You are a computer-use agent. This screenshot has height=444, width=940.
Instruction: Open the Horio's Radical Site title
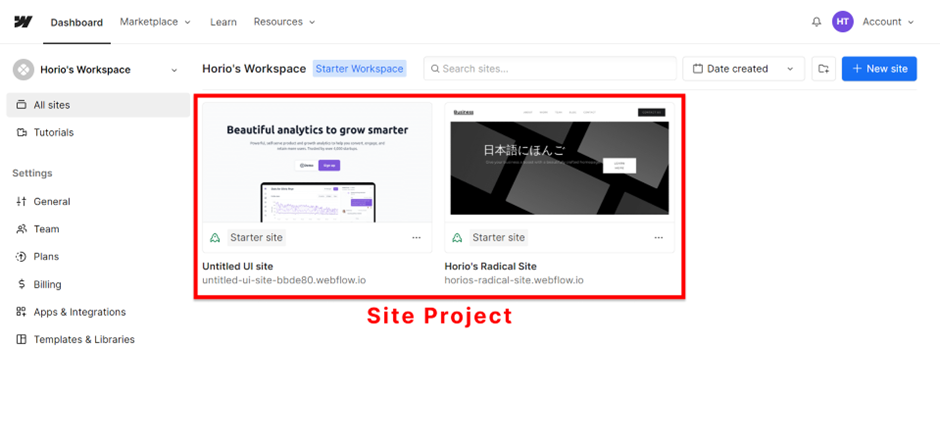pyautogui.click(x=490, y=266)
